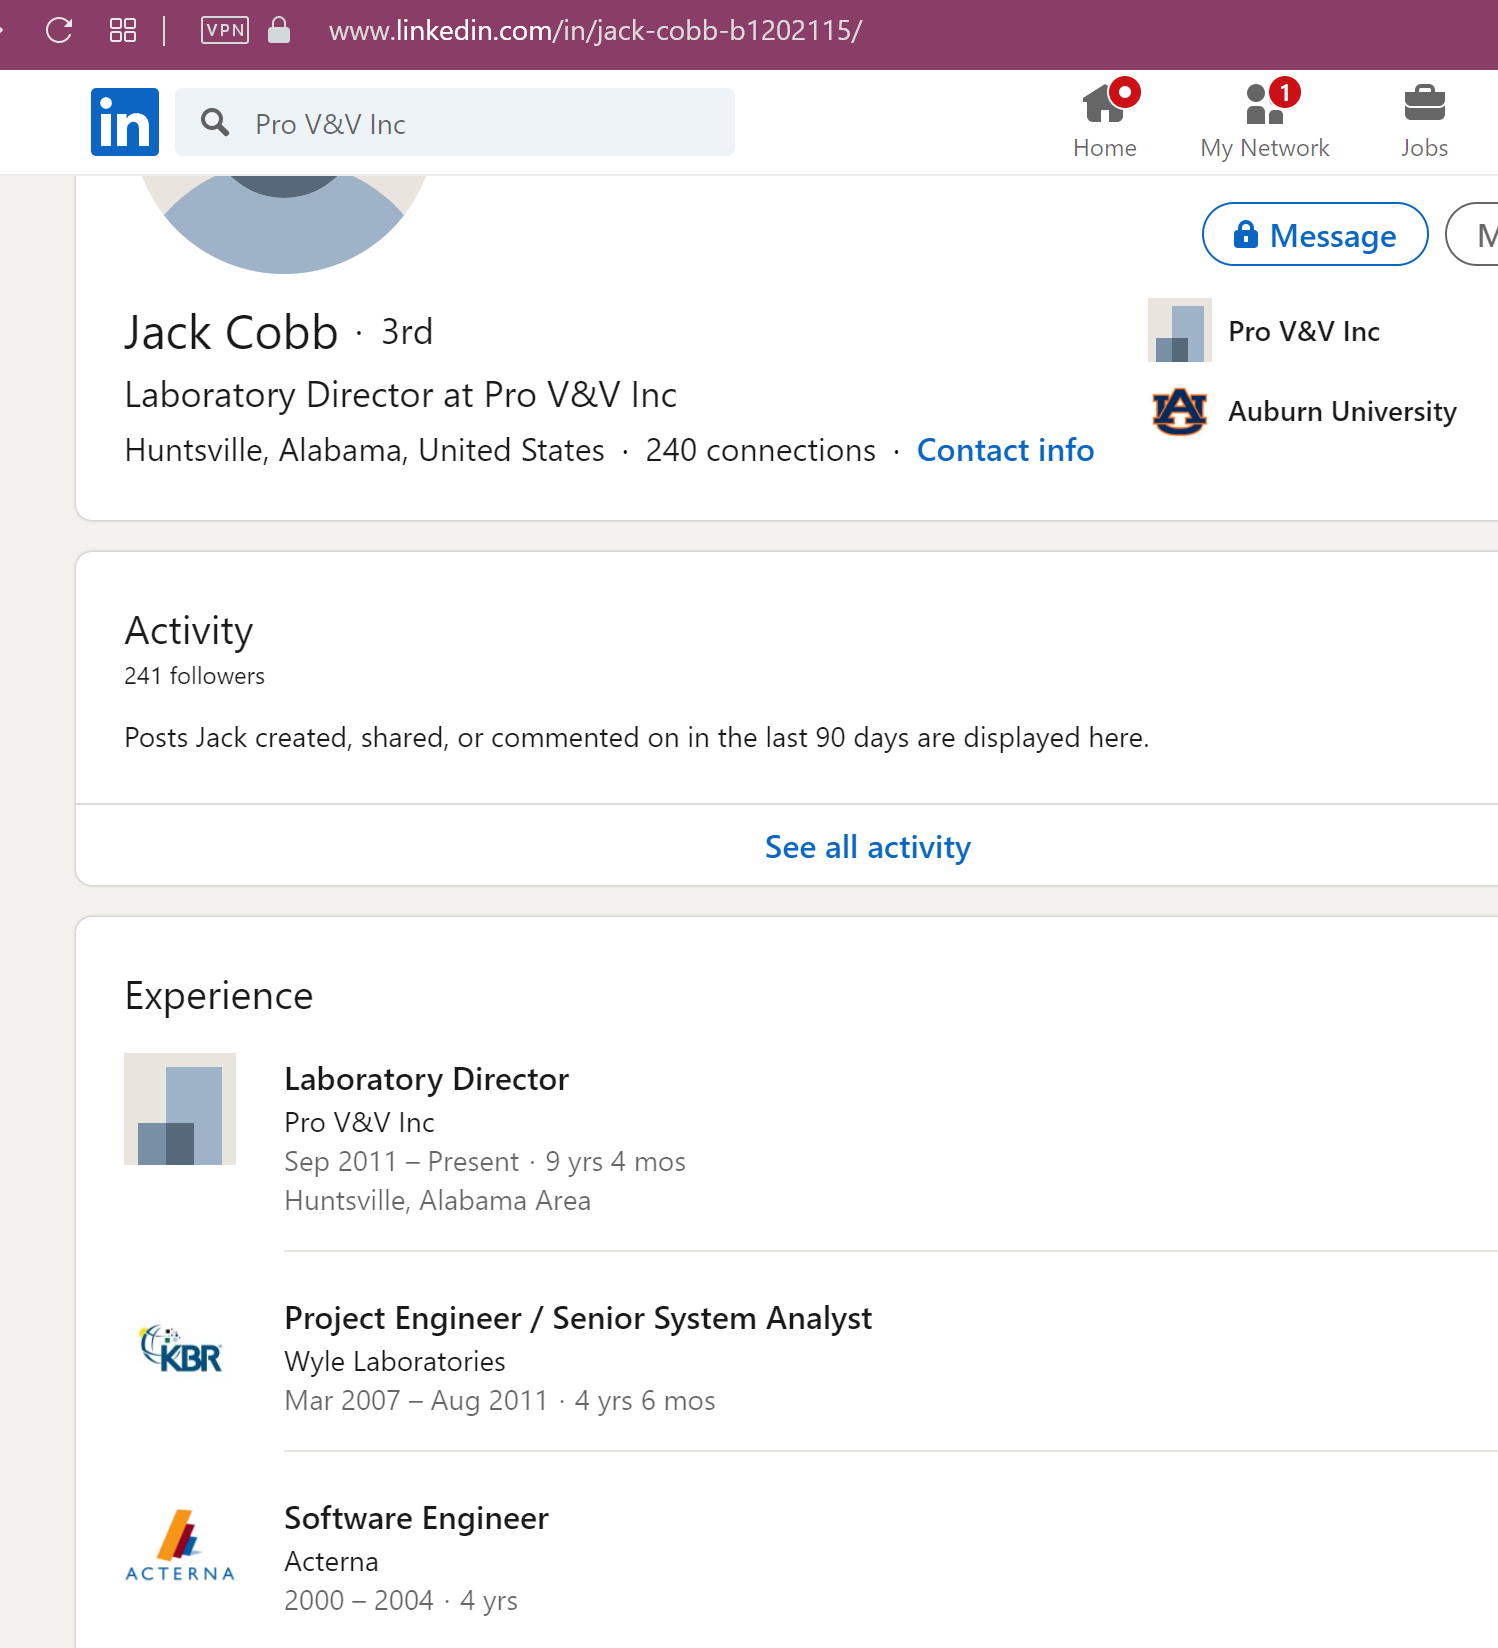Click the Experience section heading
Screen dimensions: 1498x1648
tap(219, 995)
